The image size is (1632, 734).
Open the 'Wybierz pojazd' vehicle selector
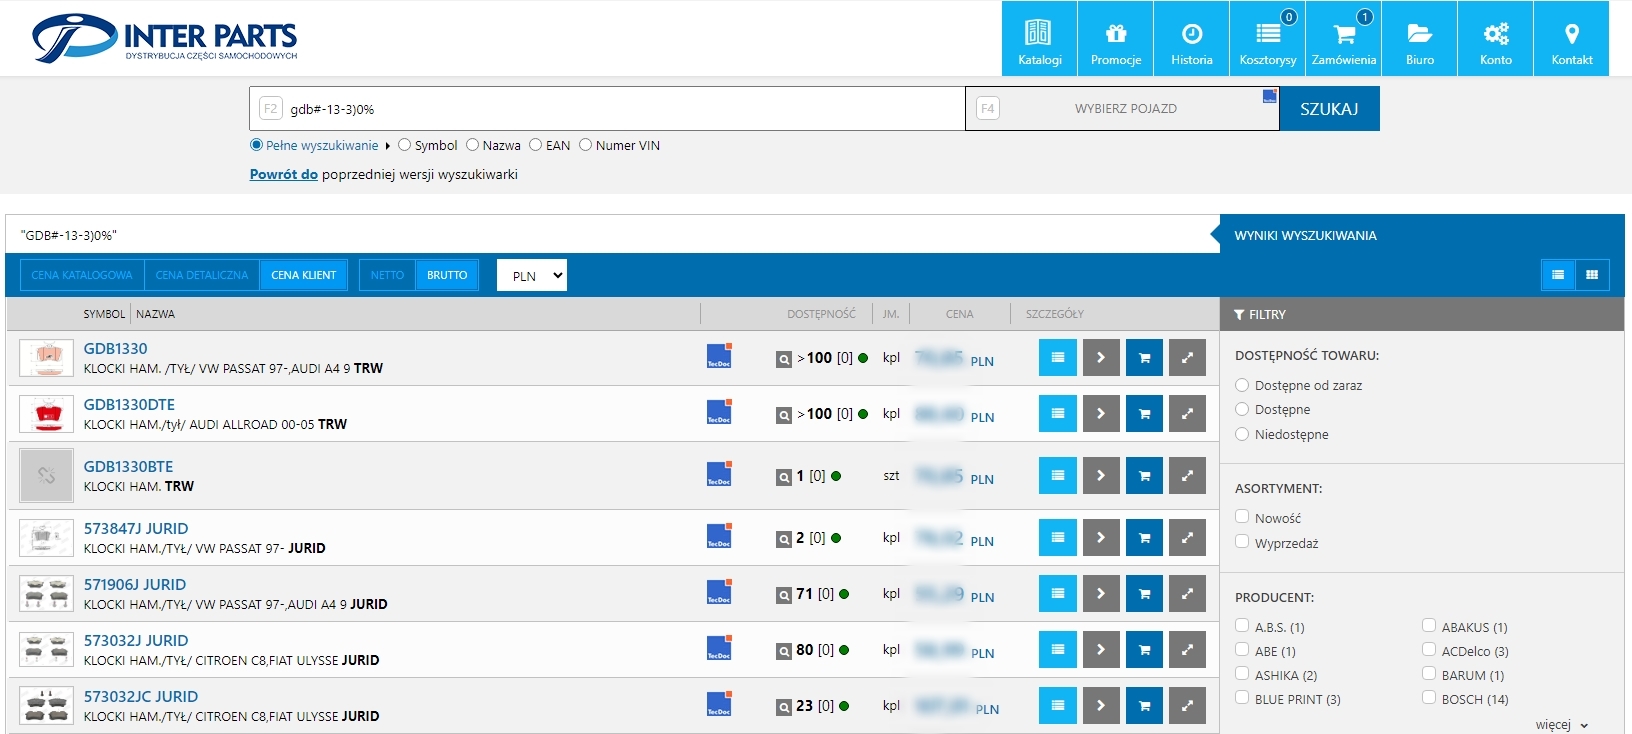(1125, 108)
